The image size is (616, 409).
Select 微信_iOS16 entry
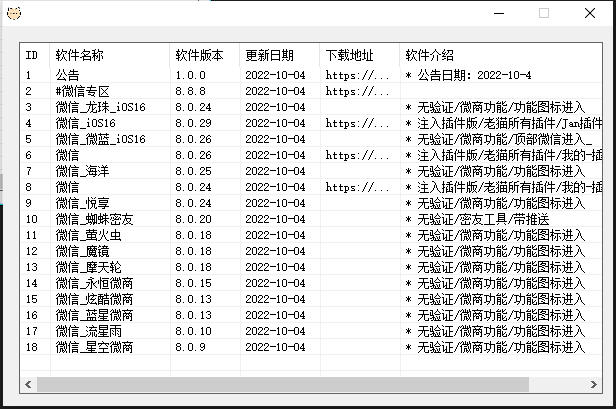[86, 123]
